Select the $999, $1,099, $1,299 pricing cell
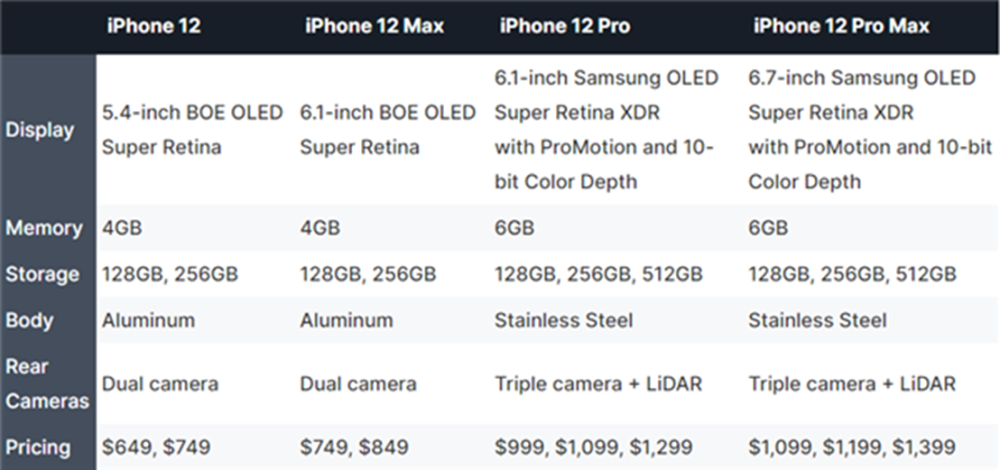The image size is (1000, 470). pyautogui.click(x=599, y=446)
